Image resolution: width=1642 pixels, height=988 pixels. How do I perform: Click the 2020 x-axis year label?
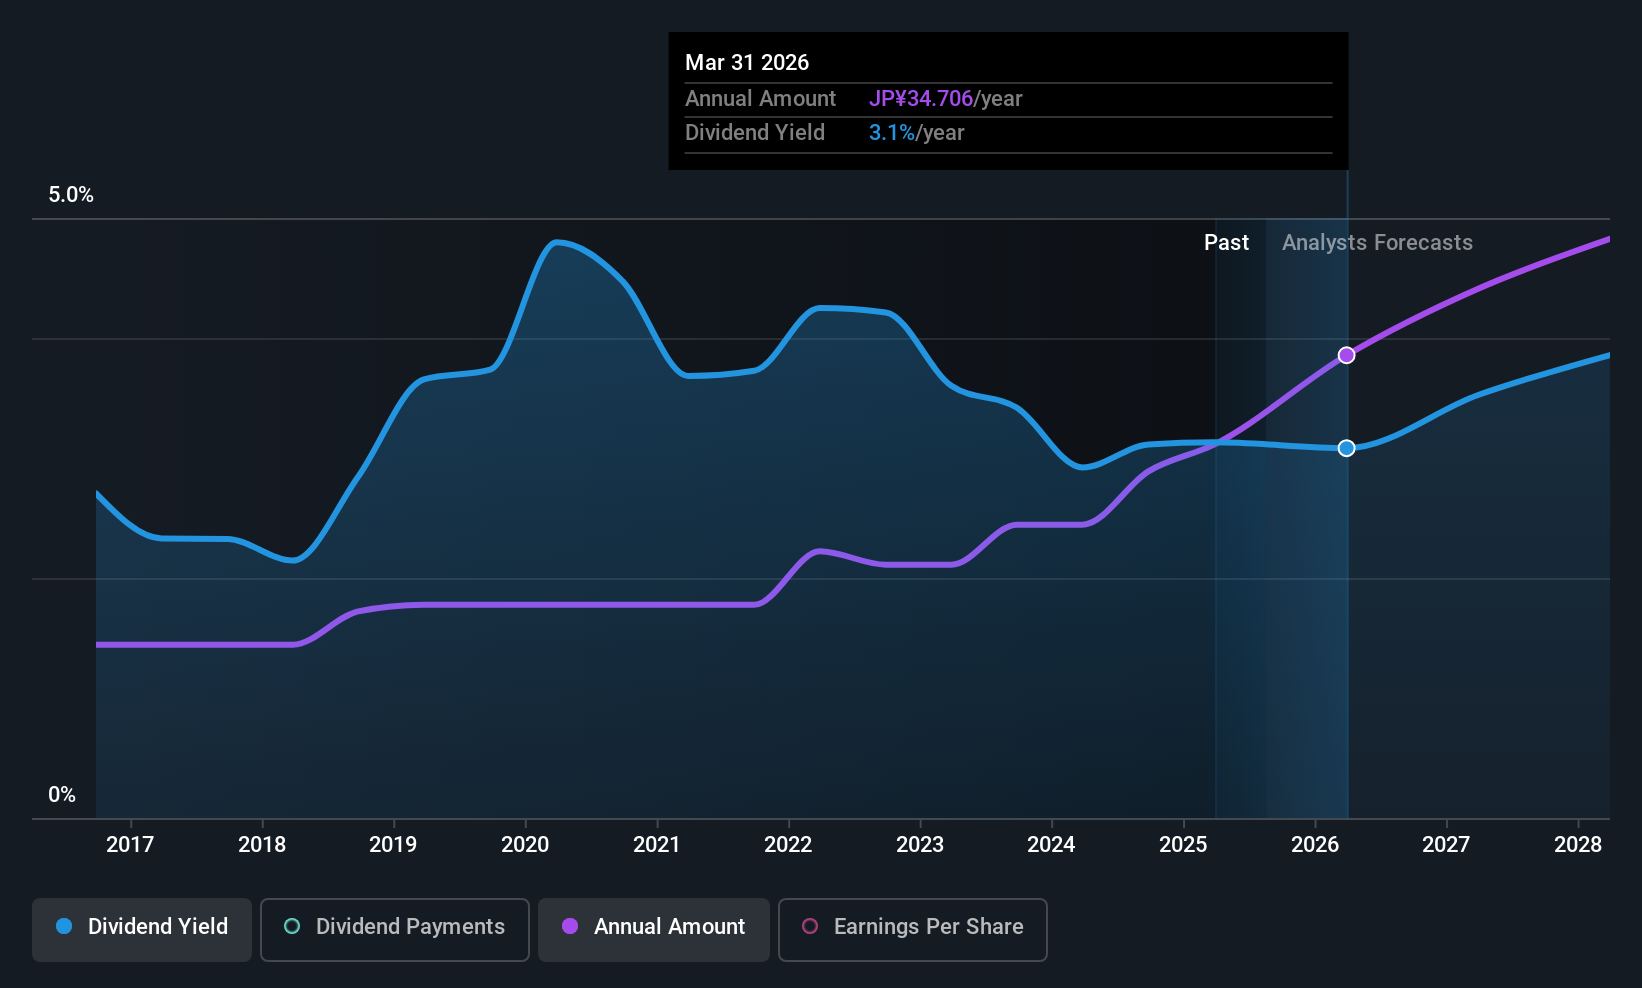525,845
